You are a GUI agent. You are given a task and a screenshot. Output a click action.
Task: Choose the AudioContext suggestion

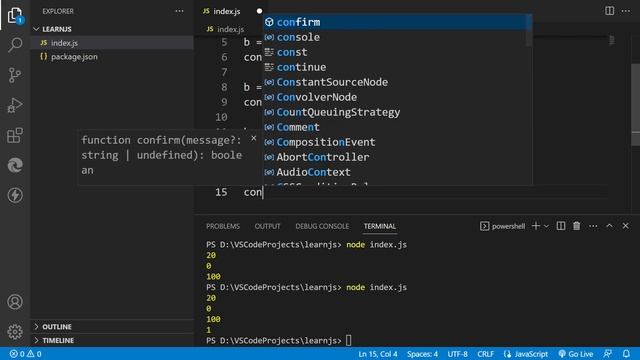click(x=395, y=172)
